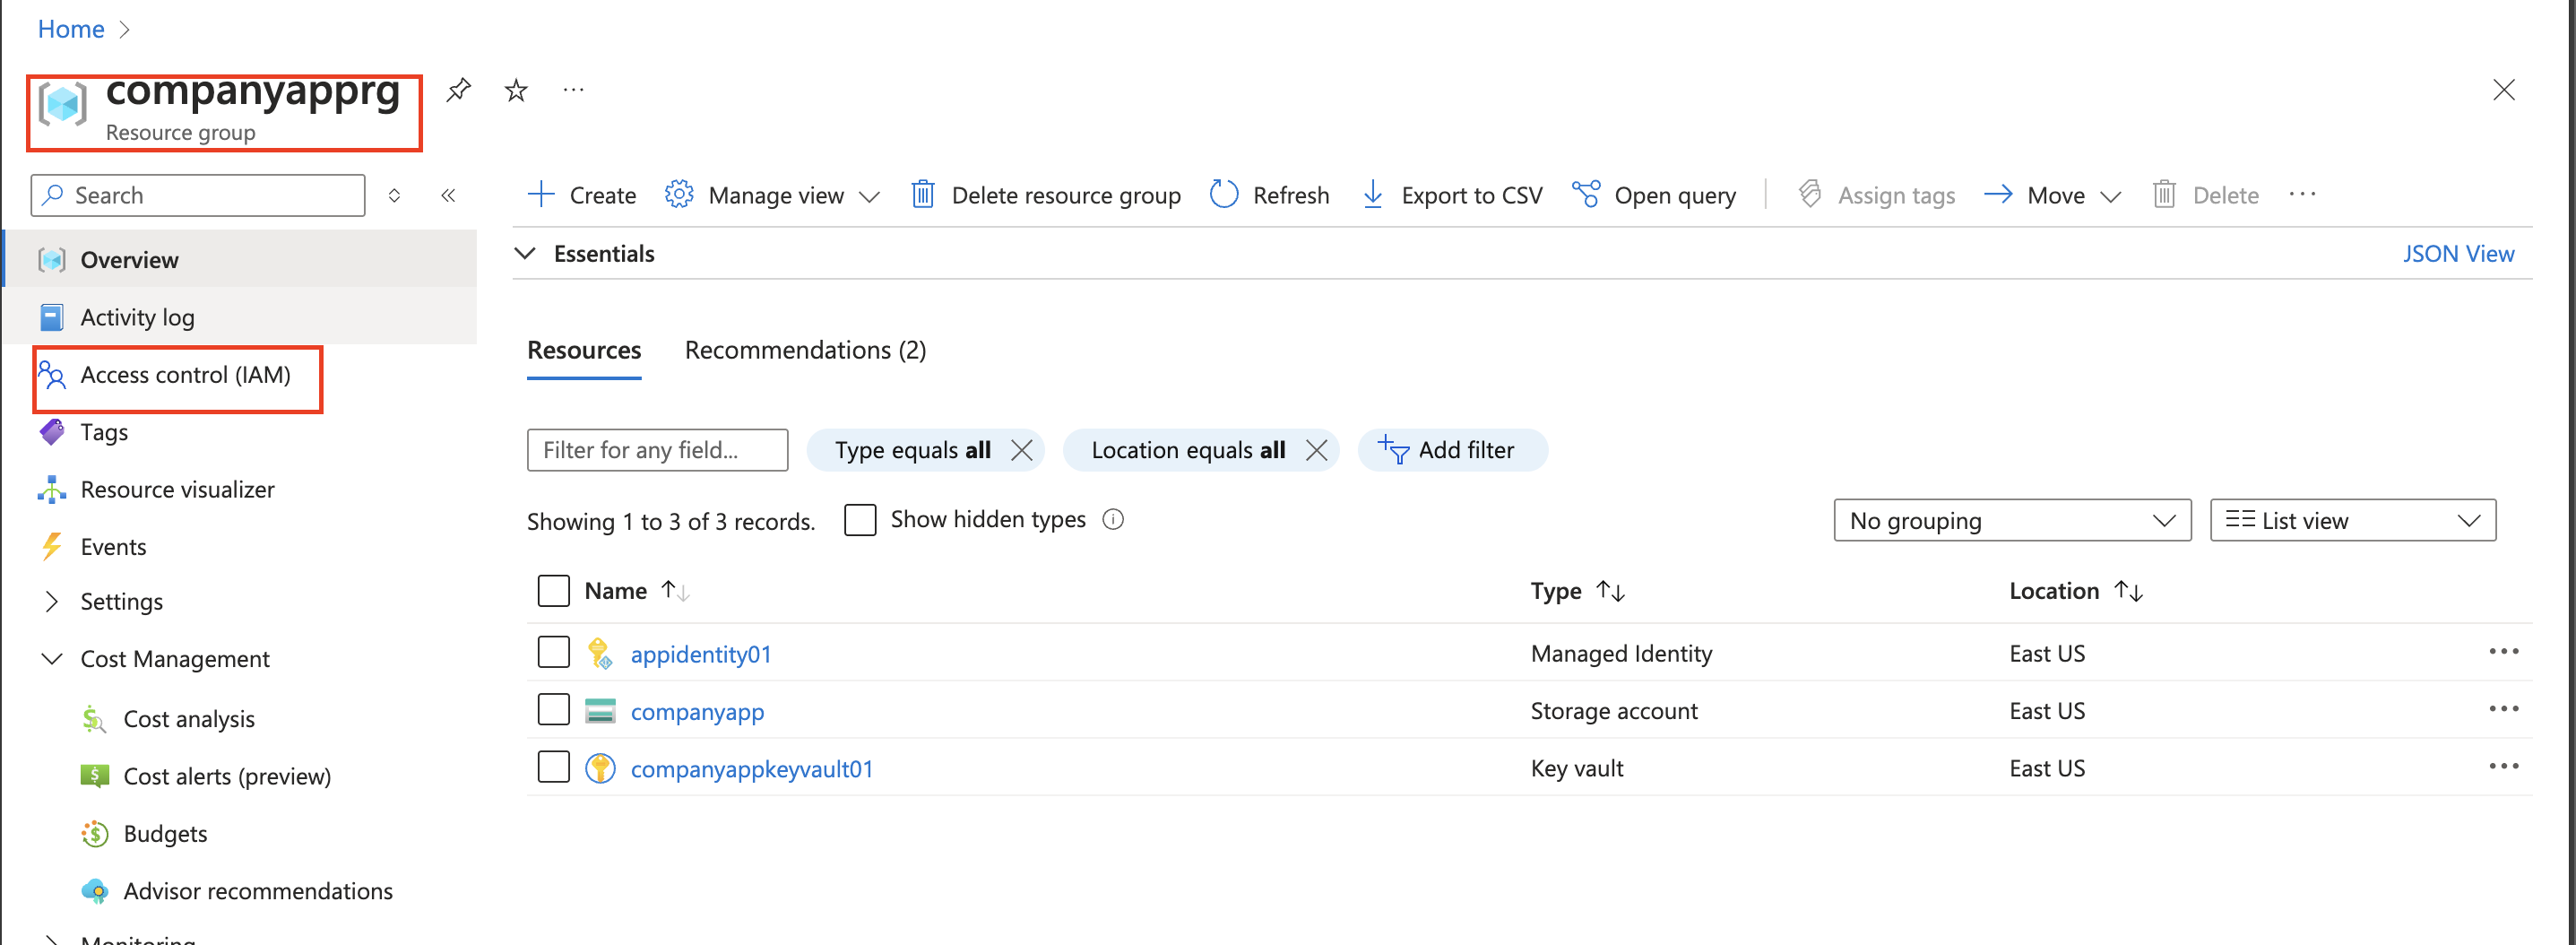Click Open query in toolbar
This screenshot has width=2576, height=945.
pyautogui.click(x=1653, y=195)
